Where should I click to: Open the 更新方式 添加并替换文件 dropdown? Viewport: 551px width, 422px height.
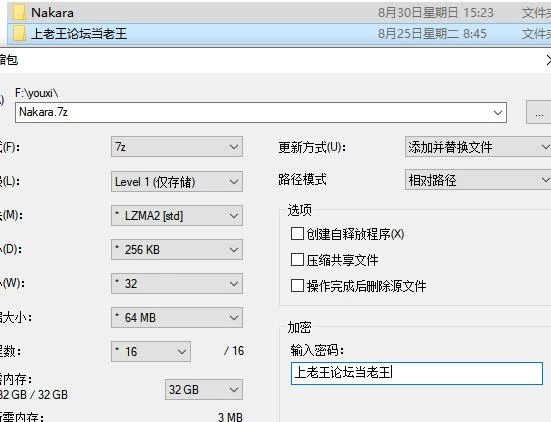(x=478, y=147)
